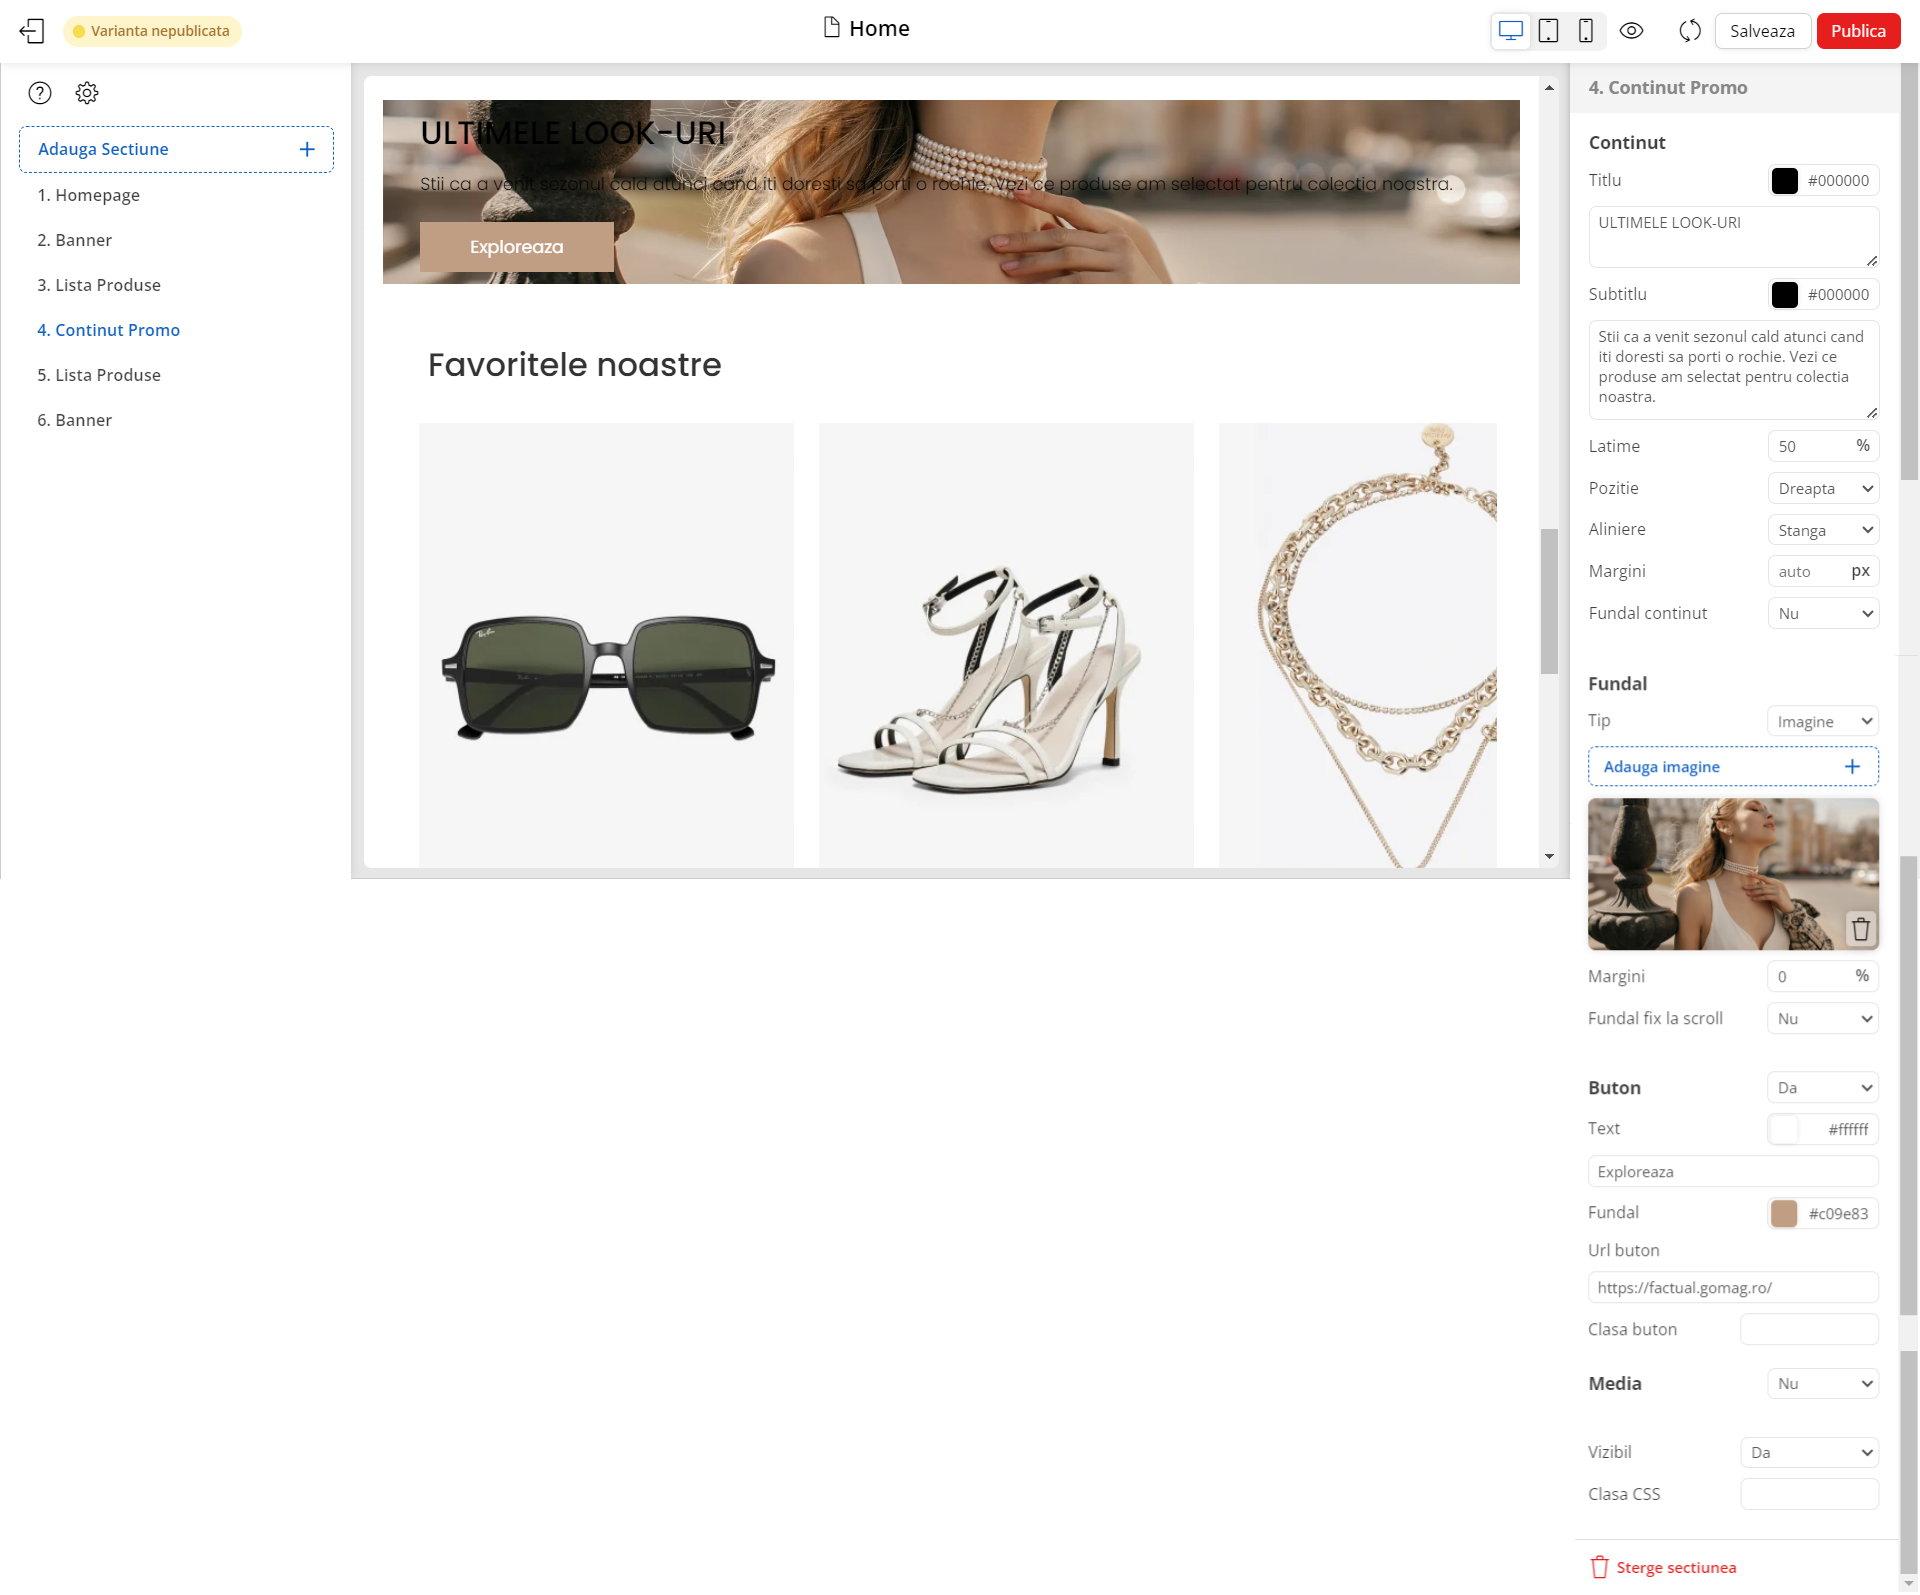
Task: Click the exit editor icon
Action: [x=32, y=31]
